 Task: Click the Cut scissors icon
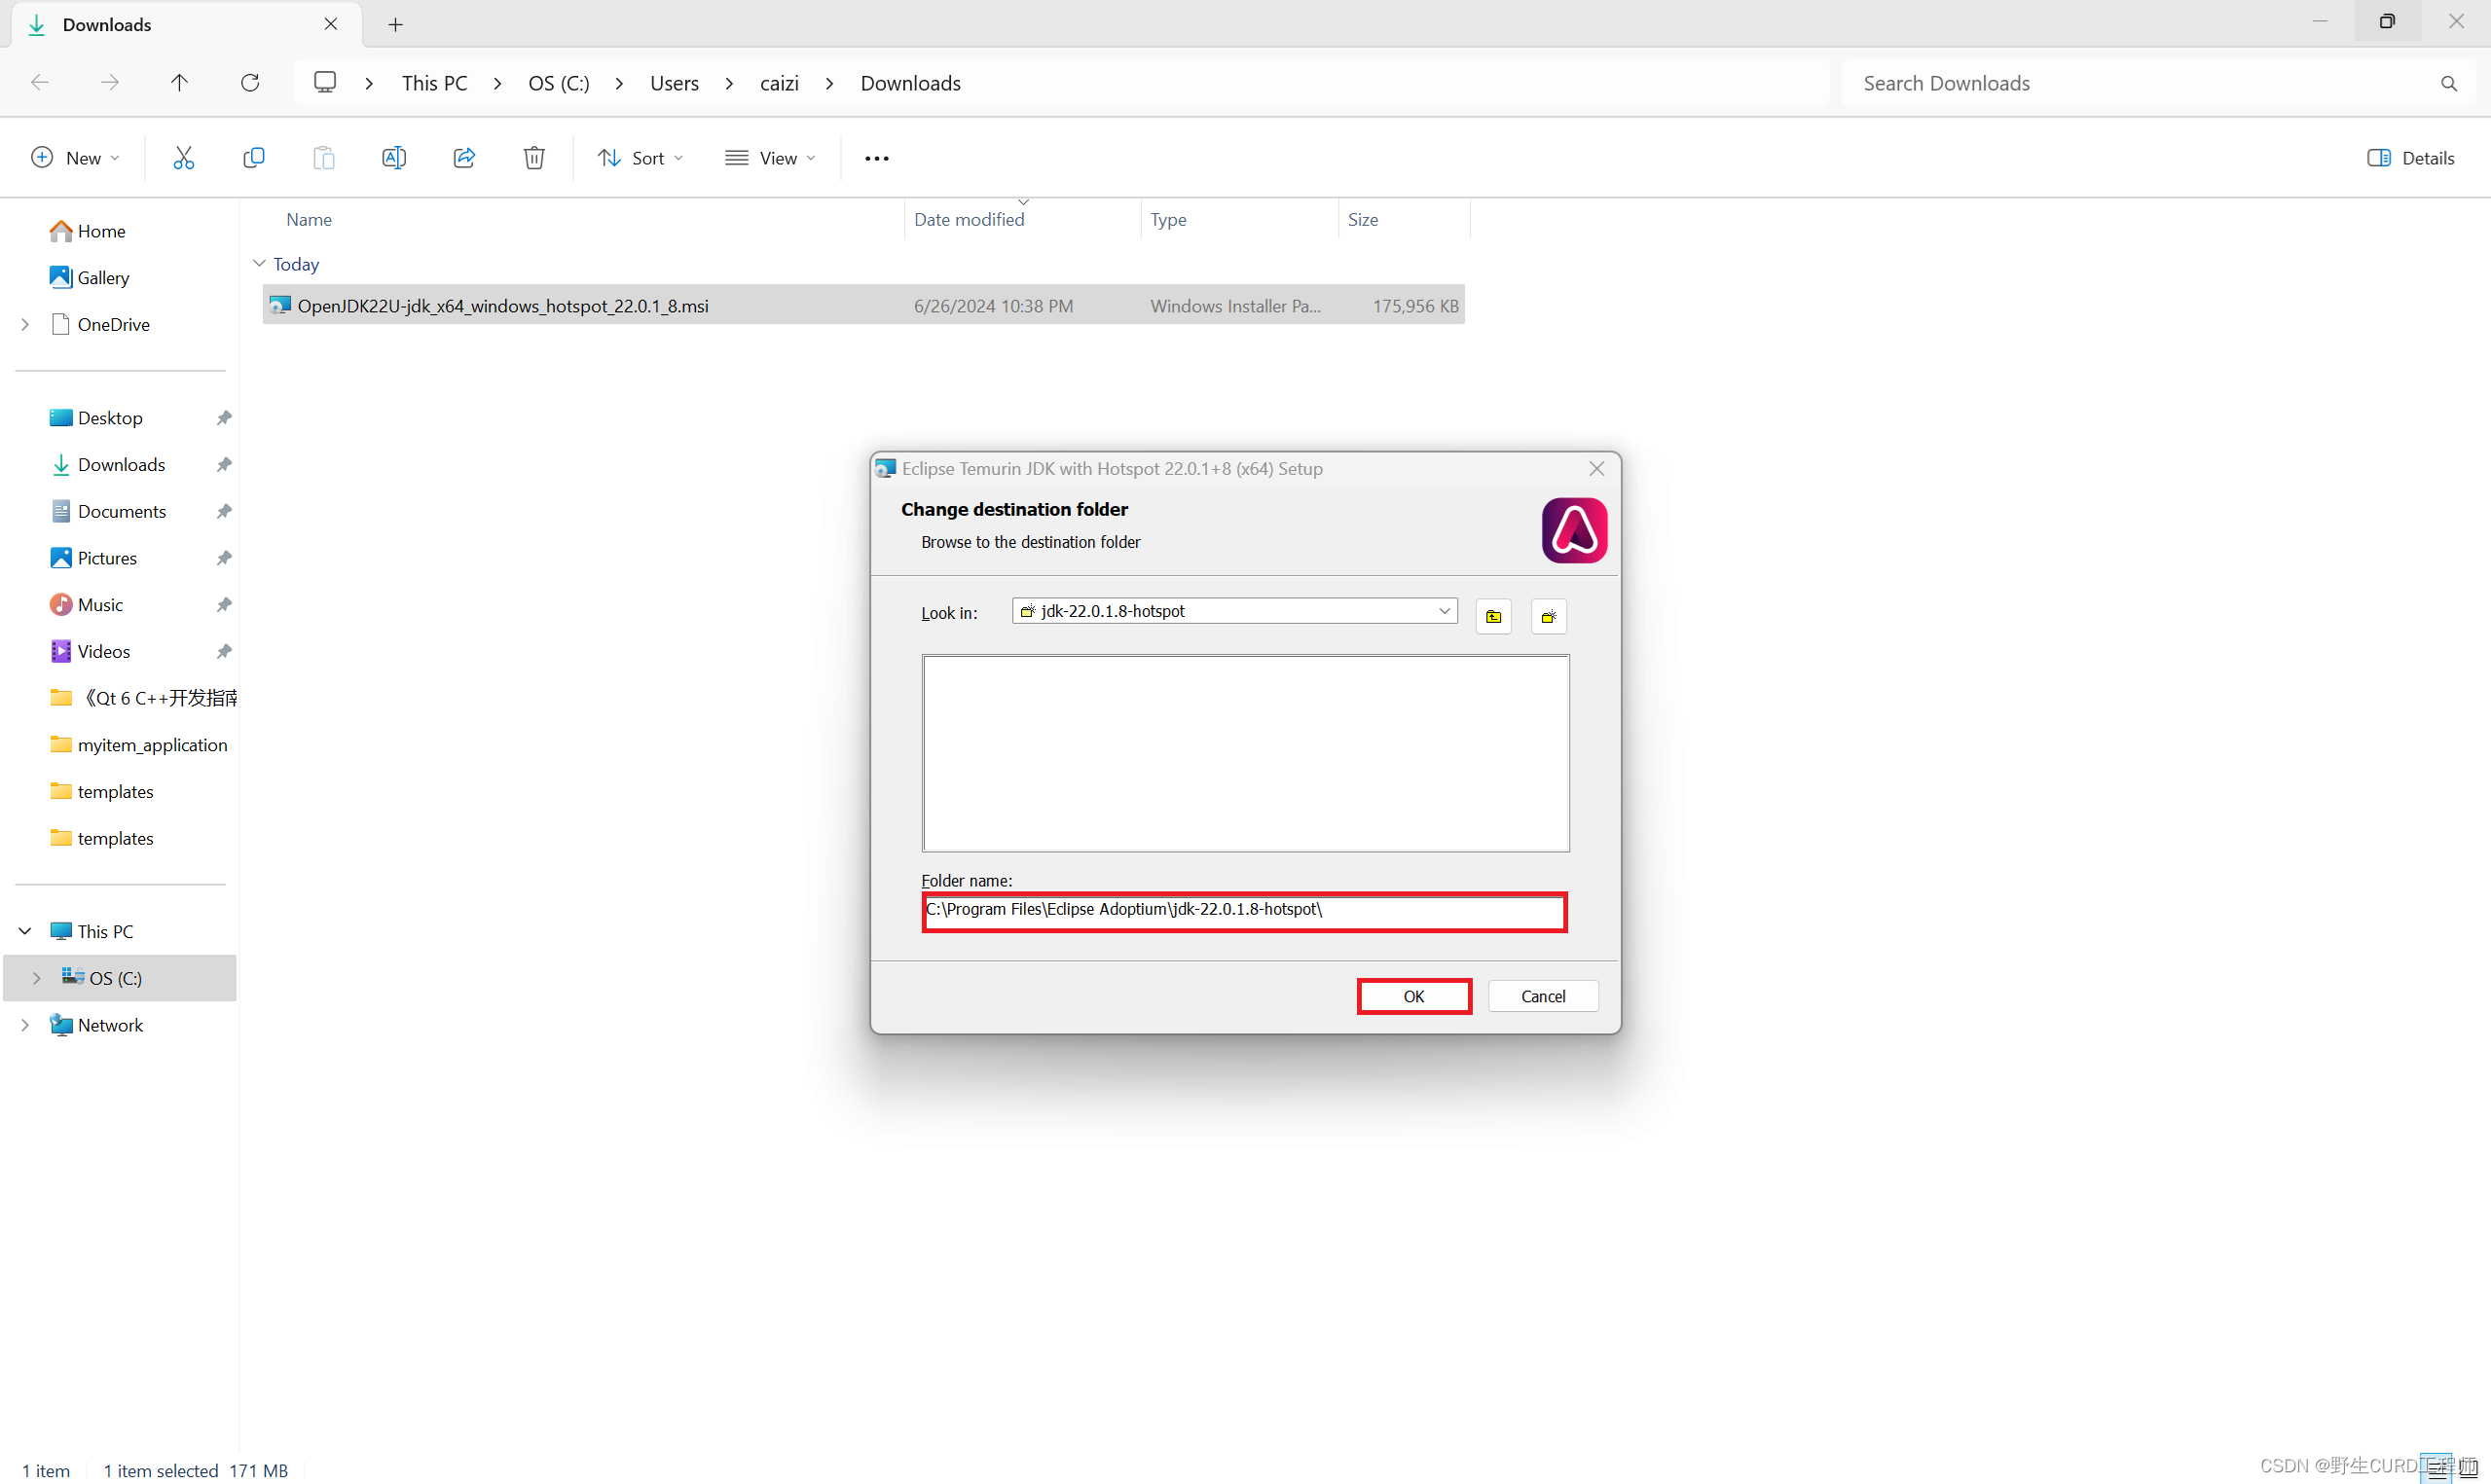(183, 158)
